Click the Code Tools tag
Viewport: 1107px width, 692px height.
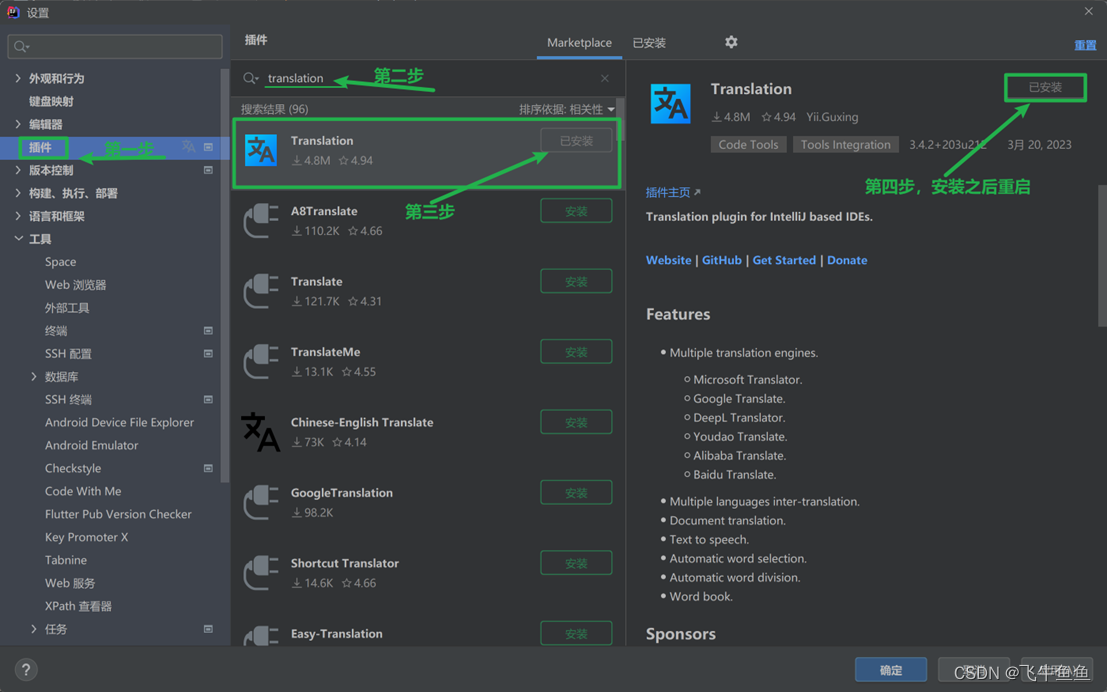[748, 145]
